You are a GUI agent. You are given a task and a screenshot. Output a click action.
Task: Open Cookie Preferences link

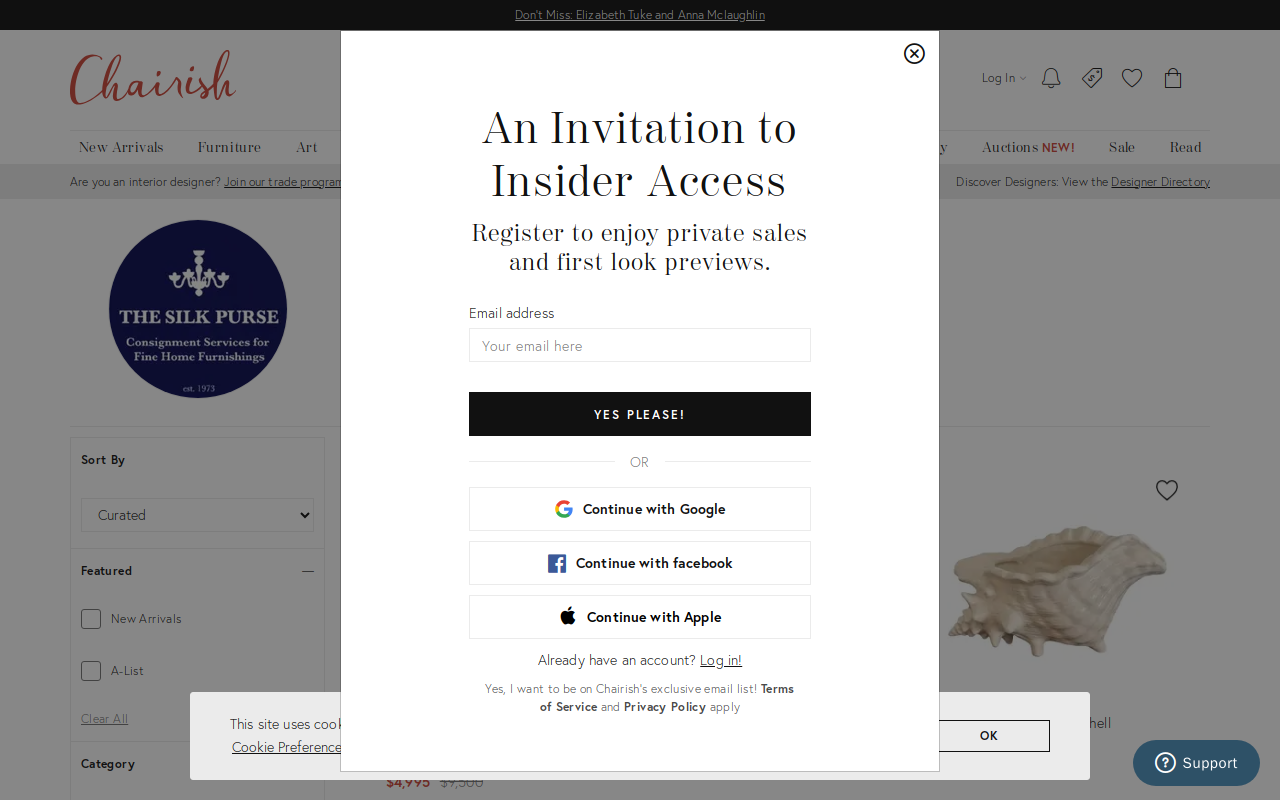pyautogui.click(x=286, y=747)
